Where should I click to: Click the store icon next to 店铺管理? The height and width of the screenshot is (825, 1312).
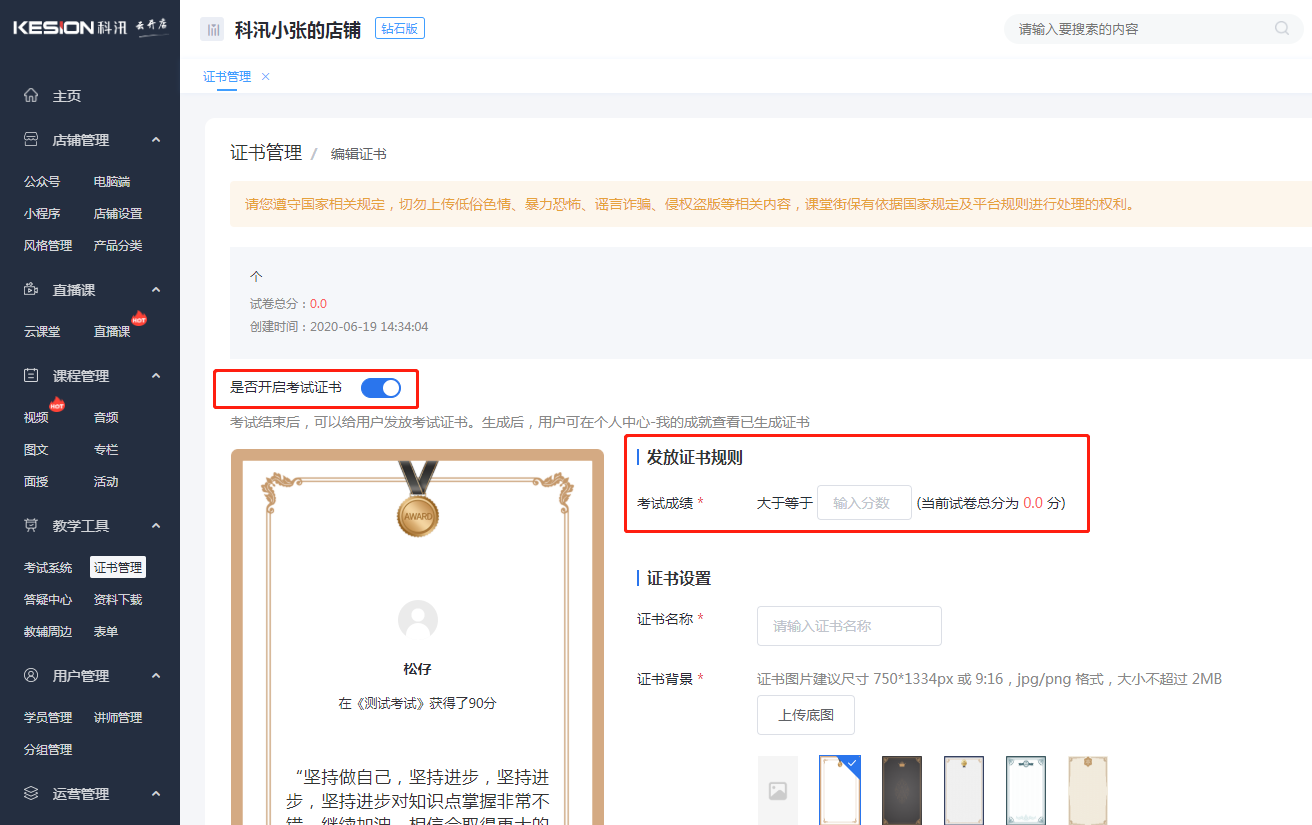(30, 139)
